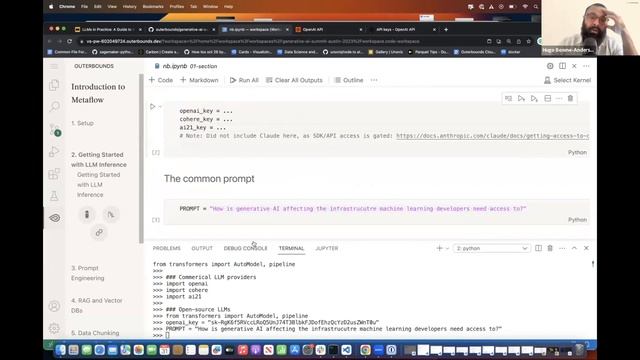The image size is (640, 360).
Task: Create a new terminal with the plus icon
Action: 439,248
